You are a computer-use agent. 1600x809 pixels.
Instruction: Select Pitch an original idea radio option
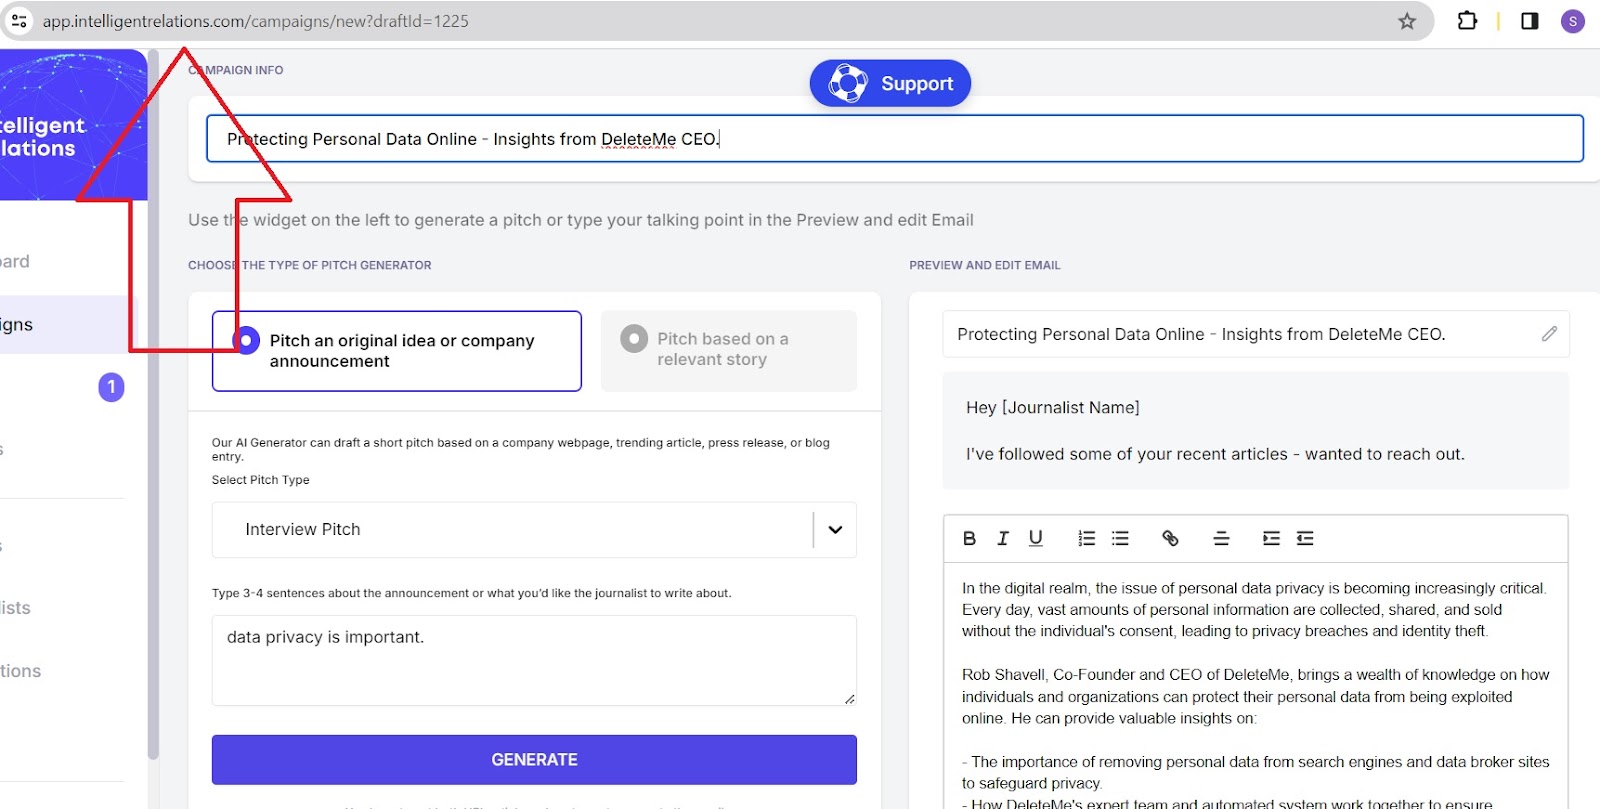[397, 351]
